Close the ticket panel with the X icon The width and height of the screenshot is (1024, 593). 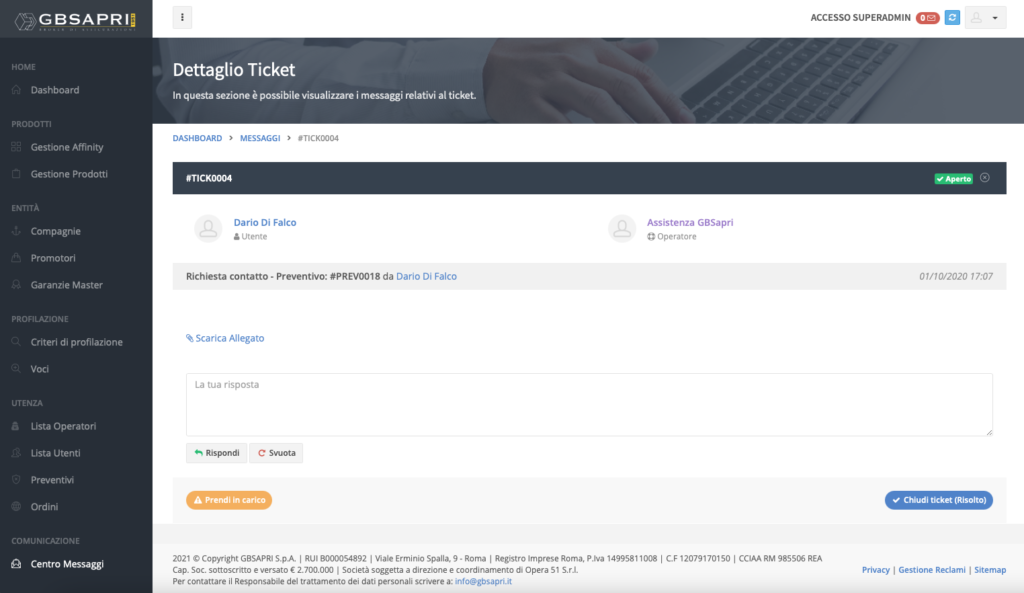click(x=985, y=178)
